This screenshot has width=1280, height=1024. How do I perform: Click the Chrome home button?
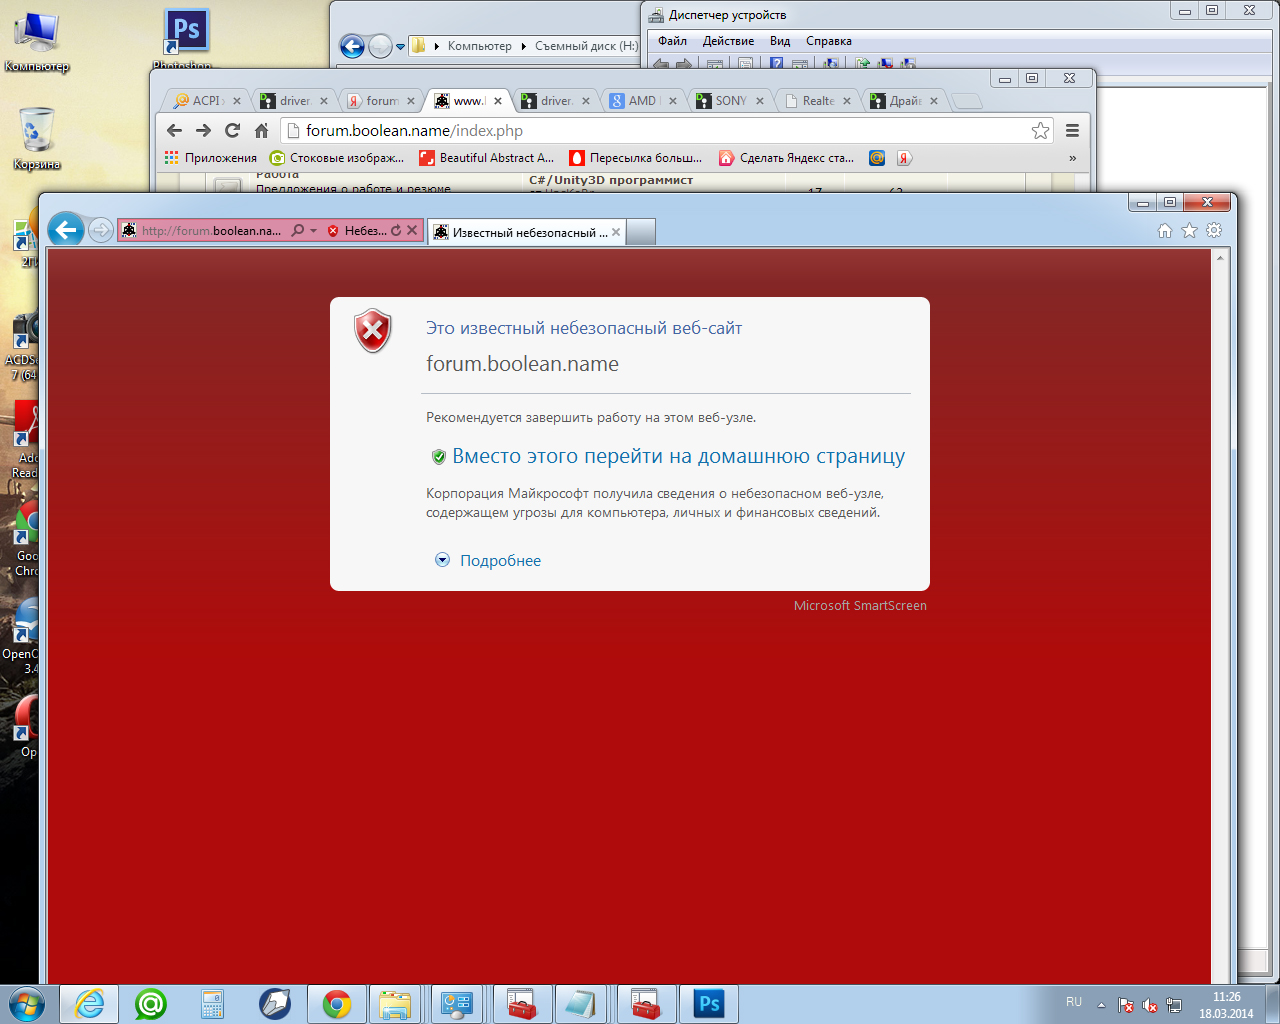[261, 130]
